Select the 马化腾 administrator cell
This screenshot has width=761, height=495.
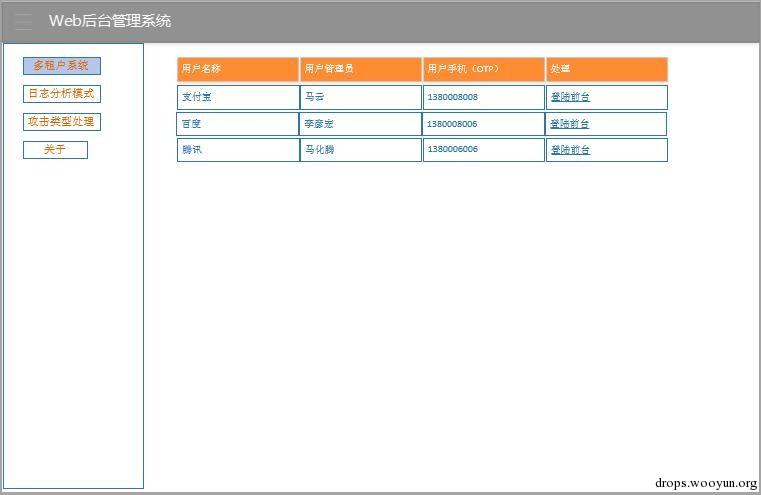pyautogui.click(x=361, y=150)
